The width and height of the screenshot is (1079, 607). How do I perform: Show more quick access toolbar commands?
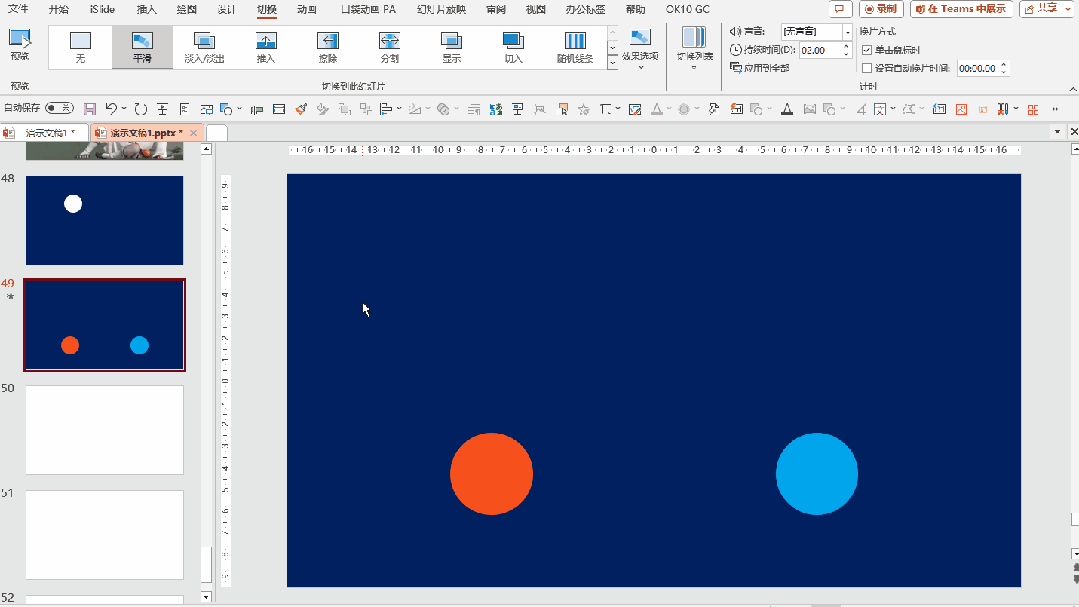1055,109
